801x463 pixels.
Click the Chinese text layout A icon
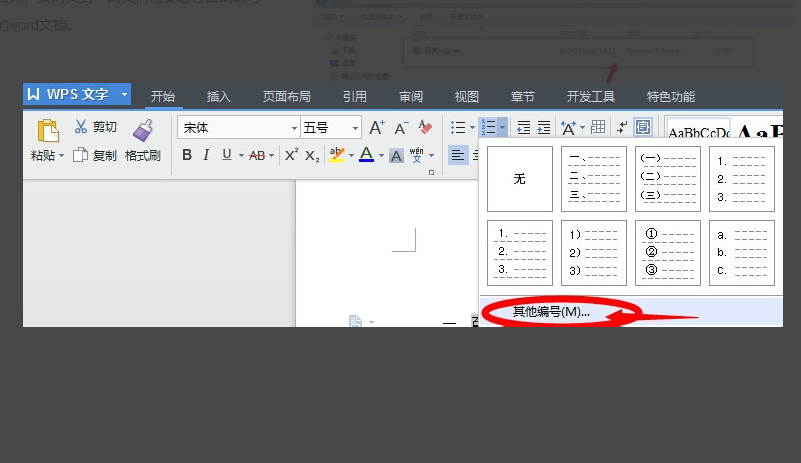click(568, 127)
